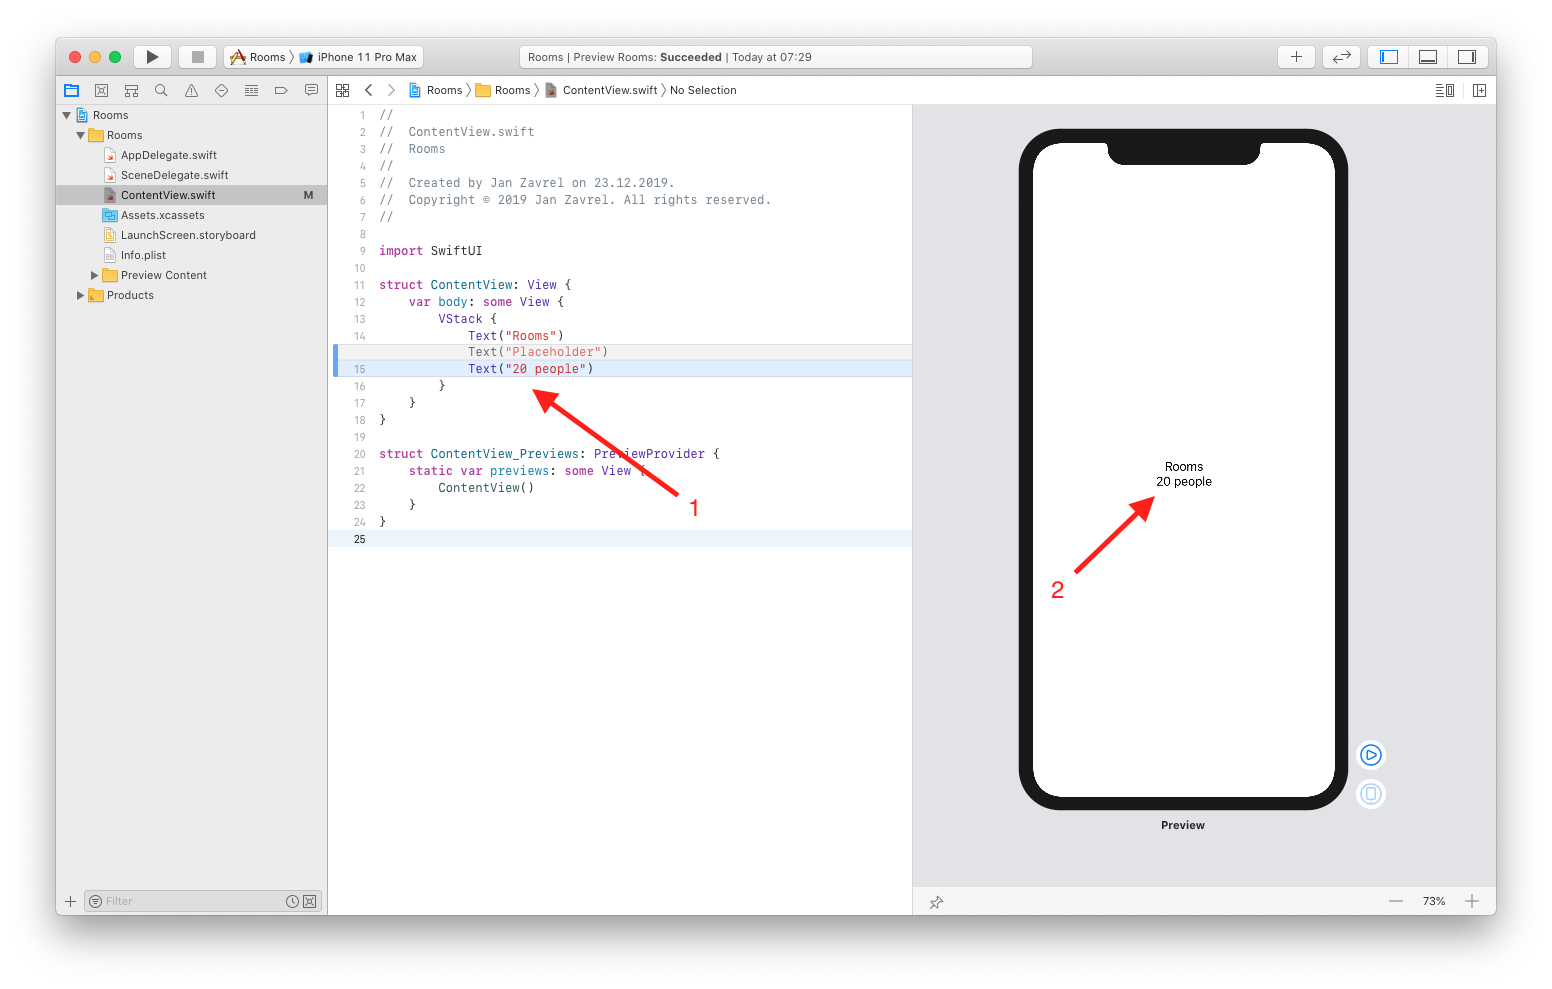Click the Stop button in the toolbar
Image resolution: width=1552 pixels, height=989 pixels.
tap(197, 56)
